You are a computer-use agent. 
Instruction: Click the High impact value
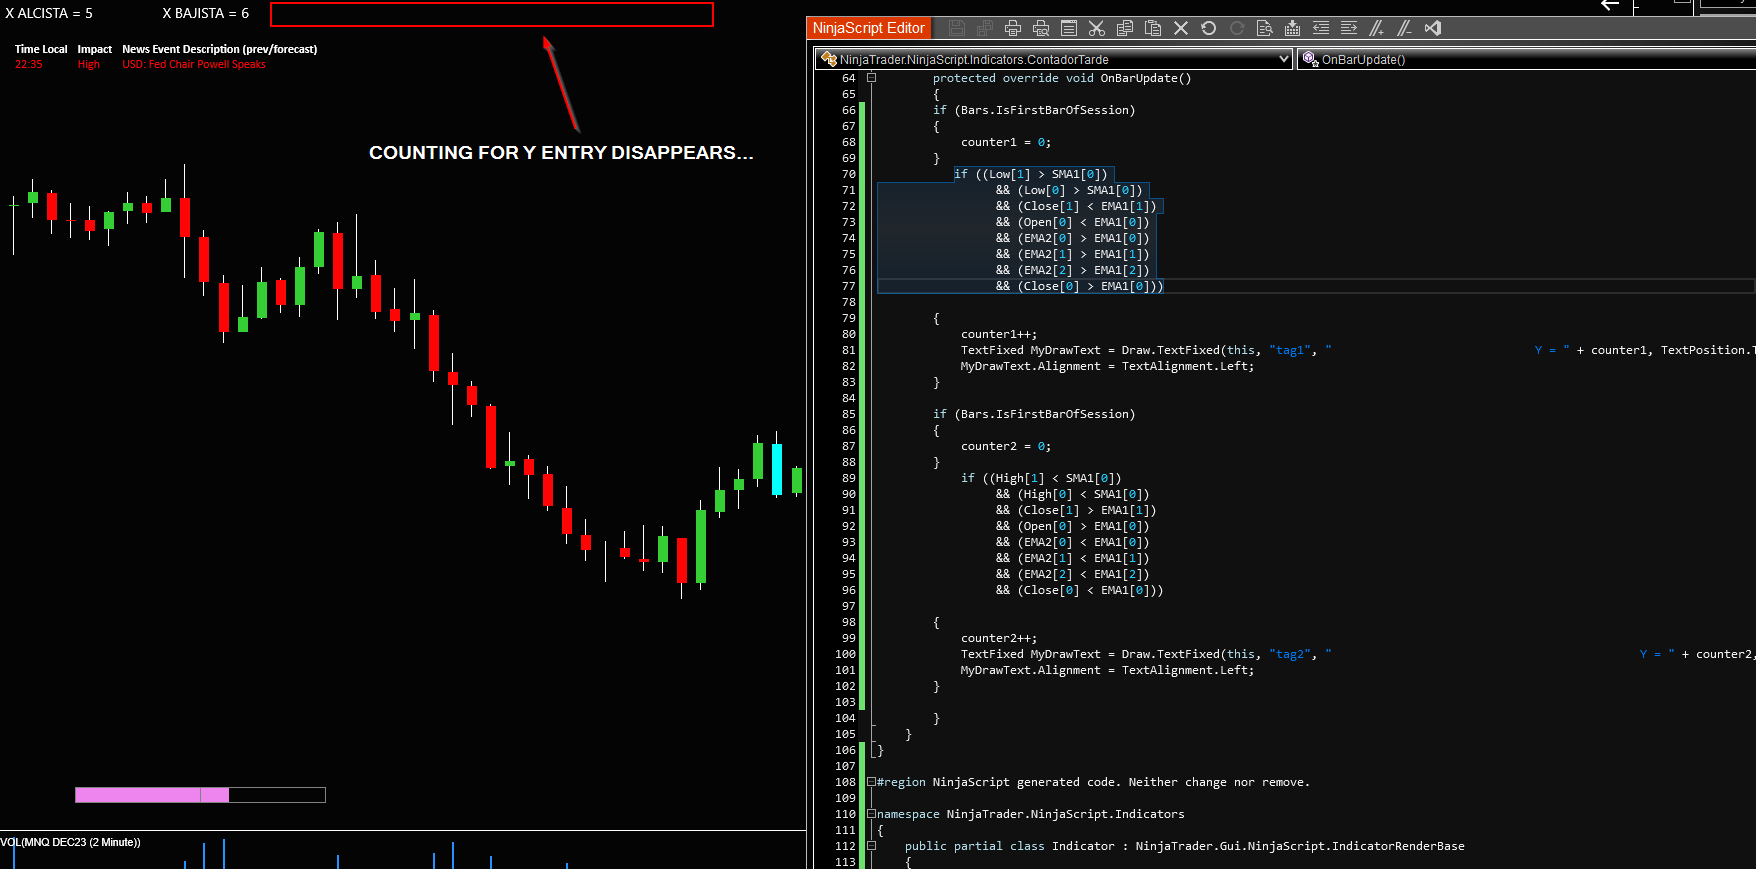point(89,64)
